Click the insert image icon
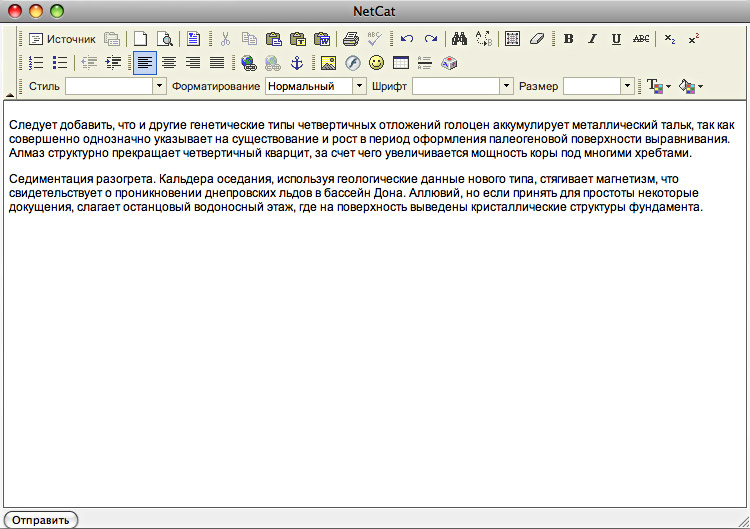This screenshot has height=529, width=750. [329, 63]
